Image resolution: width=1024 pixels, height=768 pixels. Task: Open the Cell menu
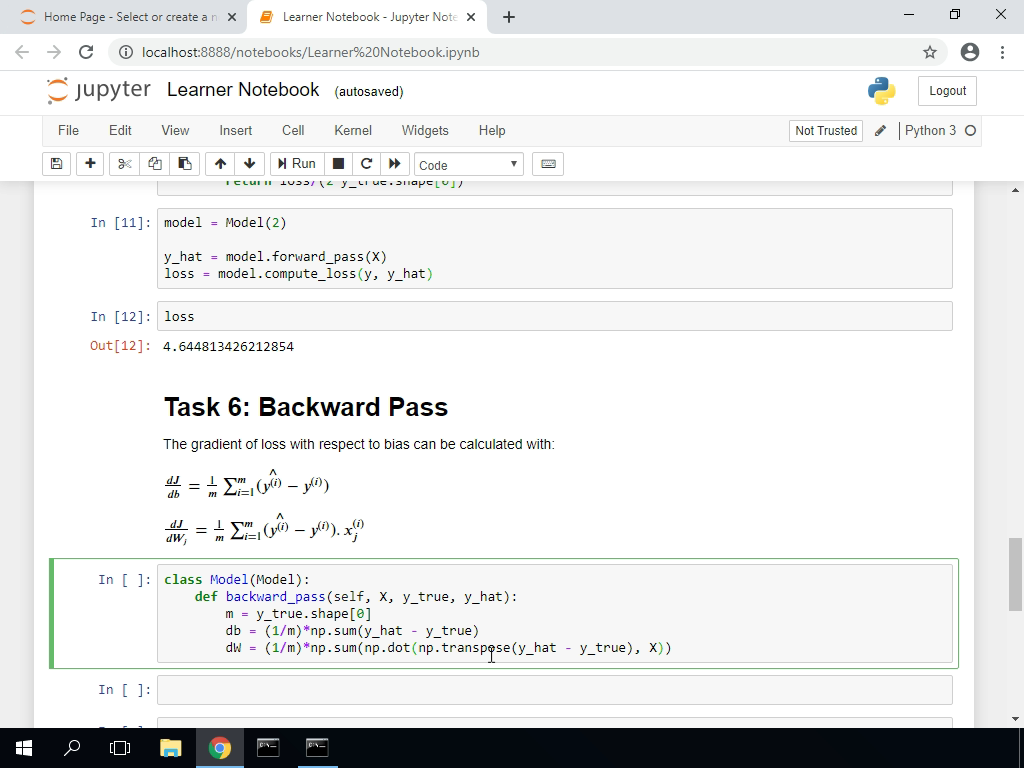tap(293, 131)
